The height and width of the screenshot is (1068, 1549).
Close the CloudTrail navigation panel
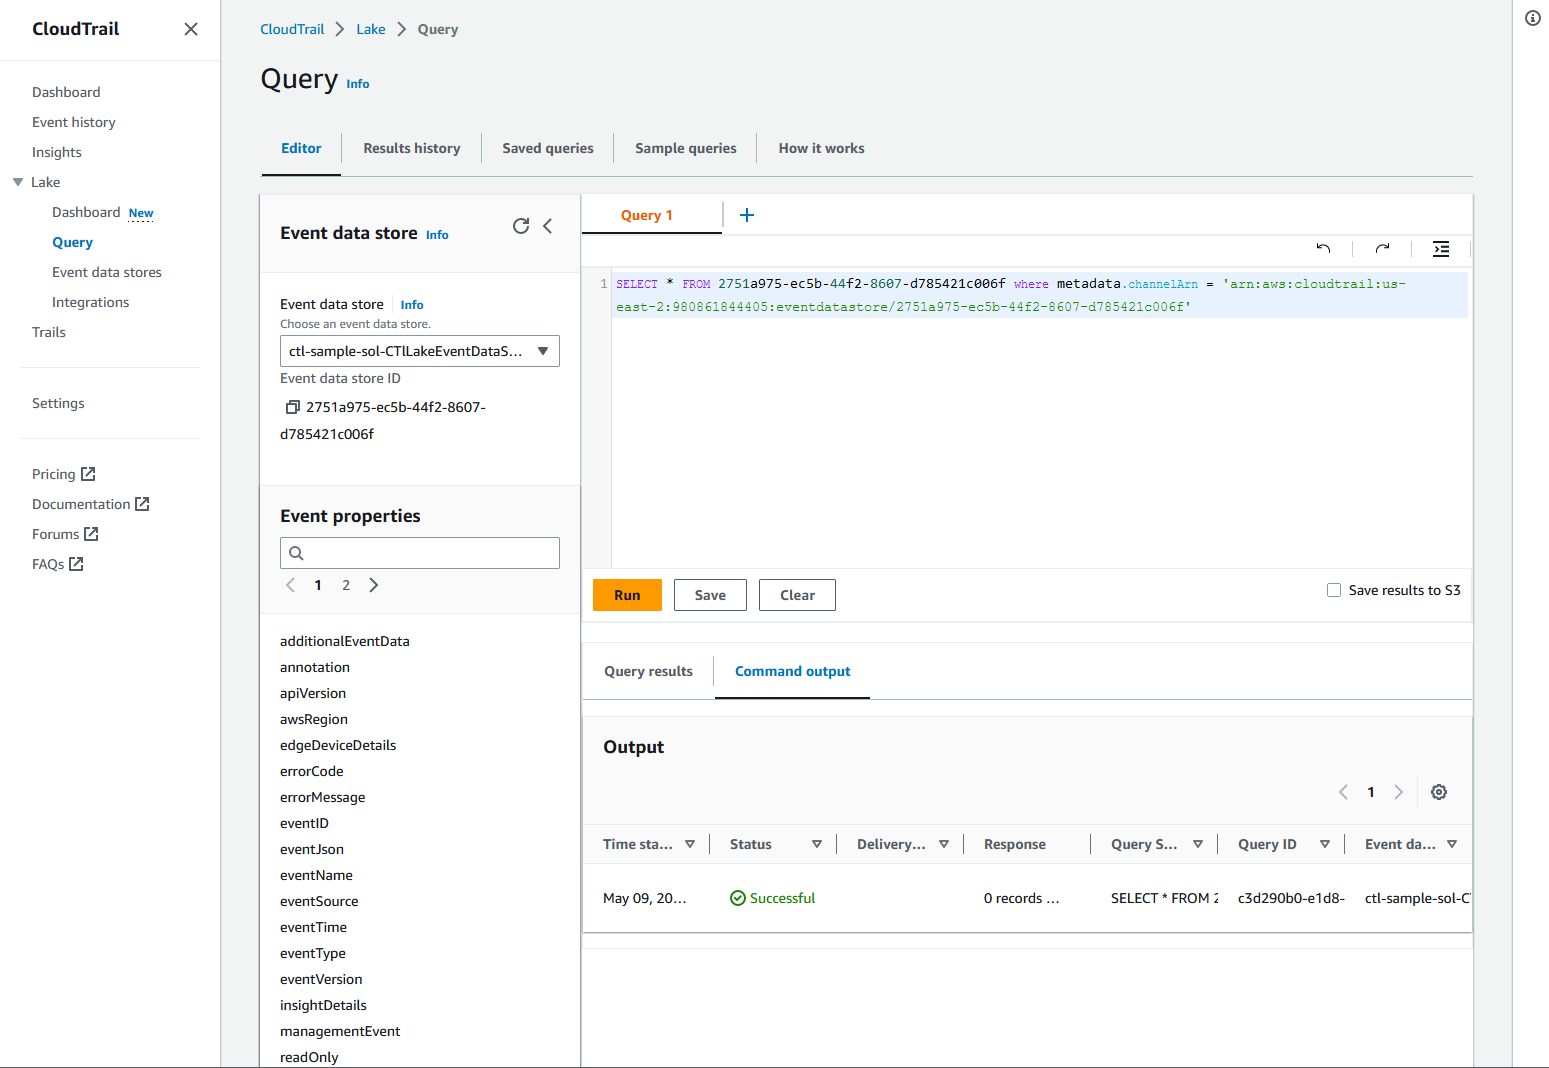pos(191,29)
